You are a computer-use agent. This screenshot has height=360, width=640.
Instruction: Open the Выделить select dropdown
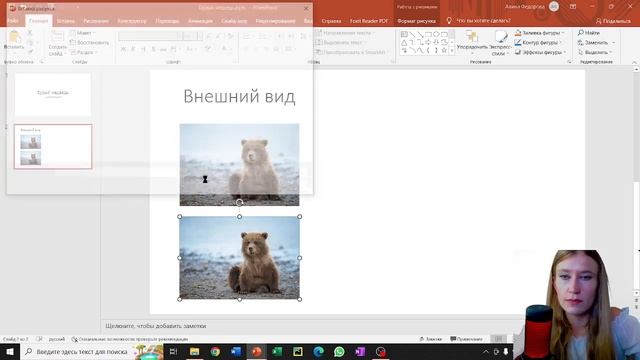[595, 52]
